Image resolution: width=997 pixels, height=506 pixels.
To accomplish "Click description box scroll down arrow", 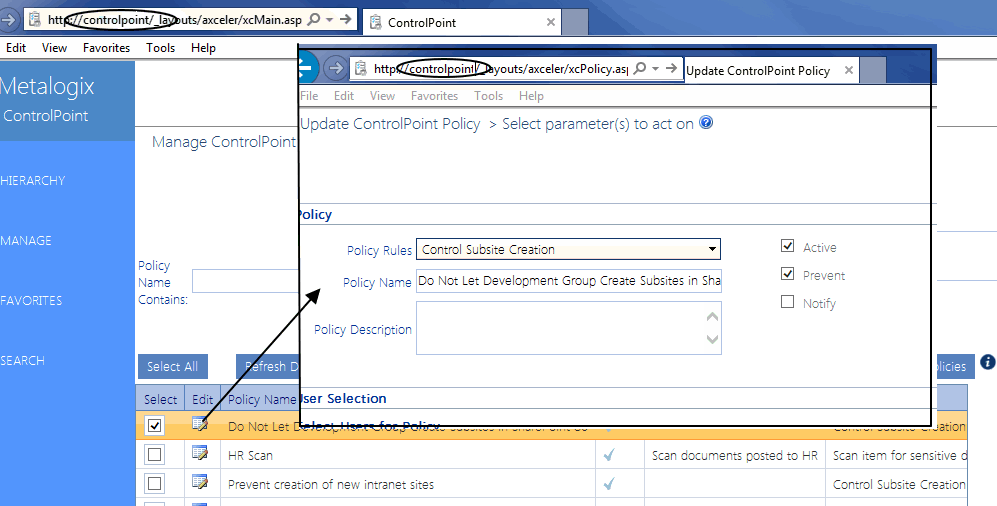I will (x=713, y=339).
